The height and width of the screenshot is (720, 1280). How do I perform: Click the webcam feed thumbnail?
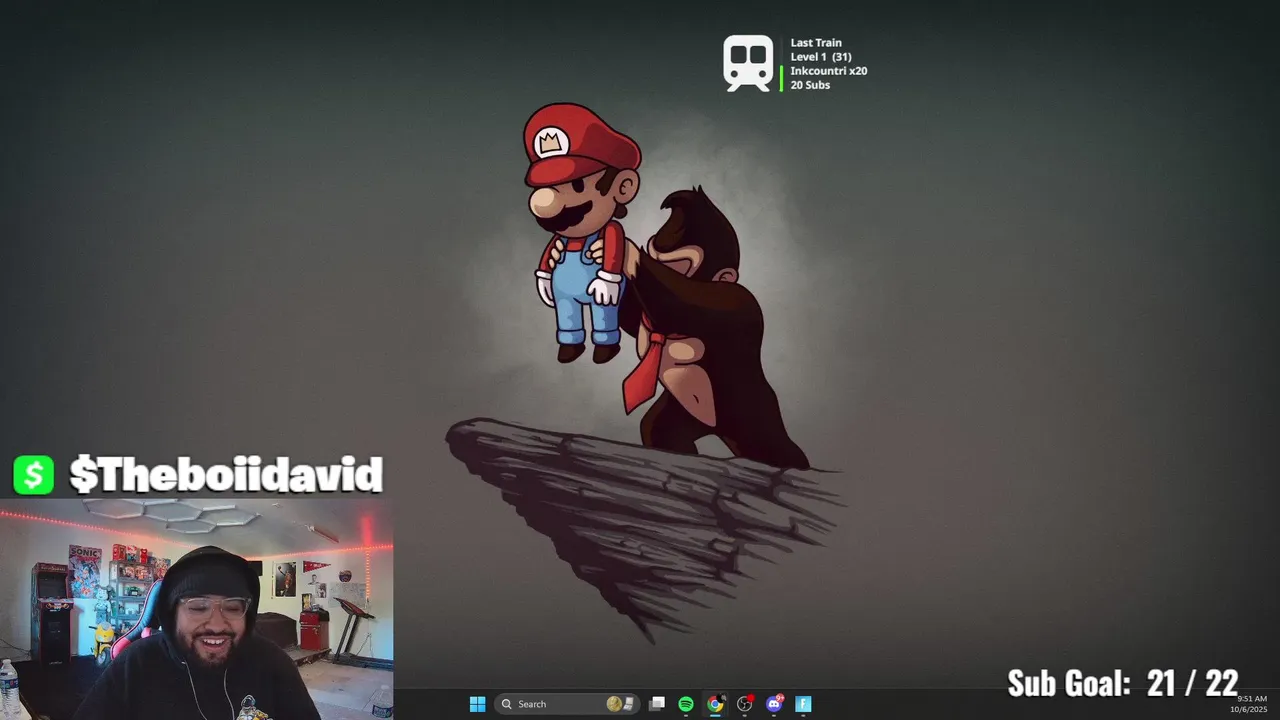pos(197,609)
